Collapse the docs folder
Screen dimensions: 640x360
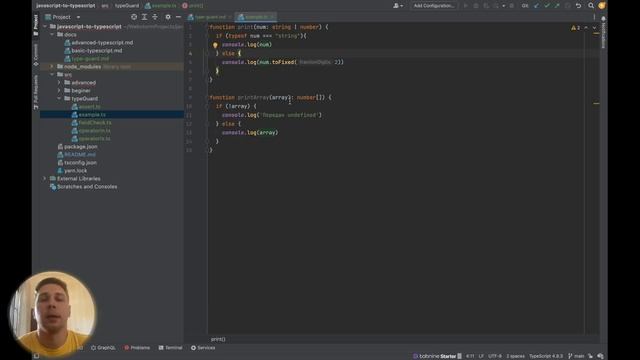52,35
